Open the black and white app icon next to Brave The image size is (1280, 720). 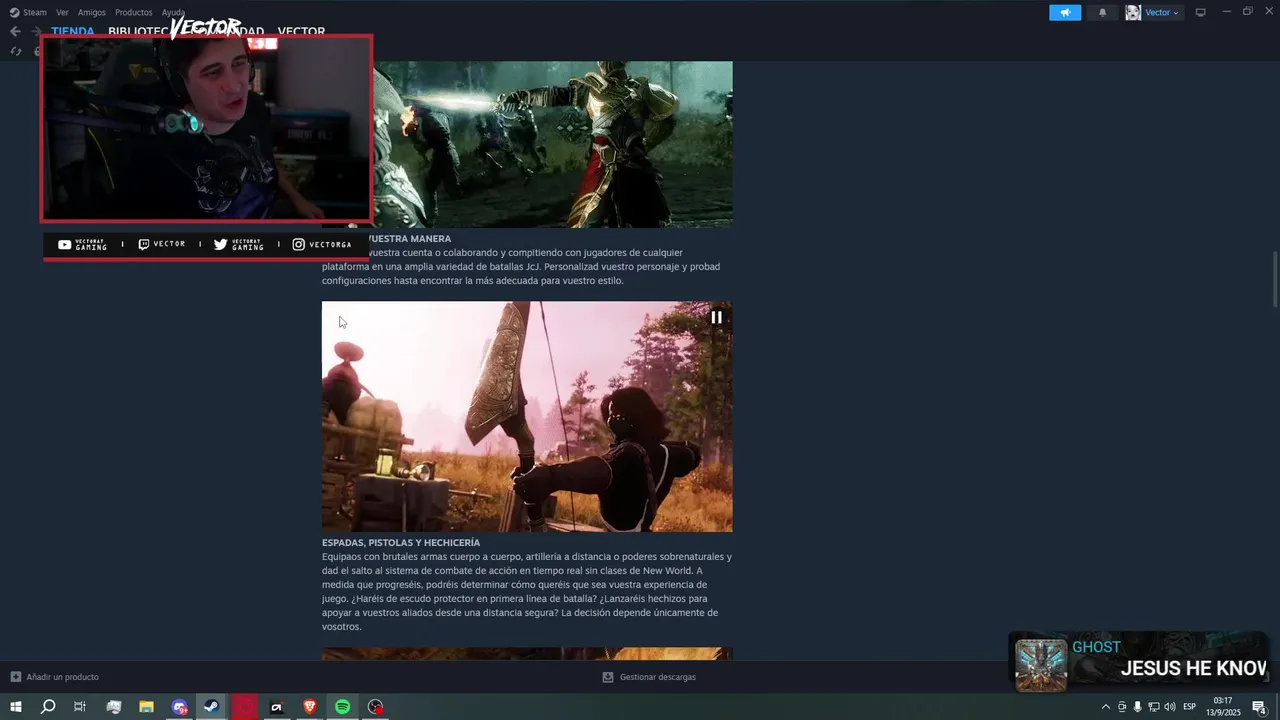tap(277, 707)
